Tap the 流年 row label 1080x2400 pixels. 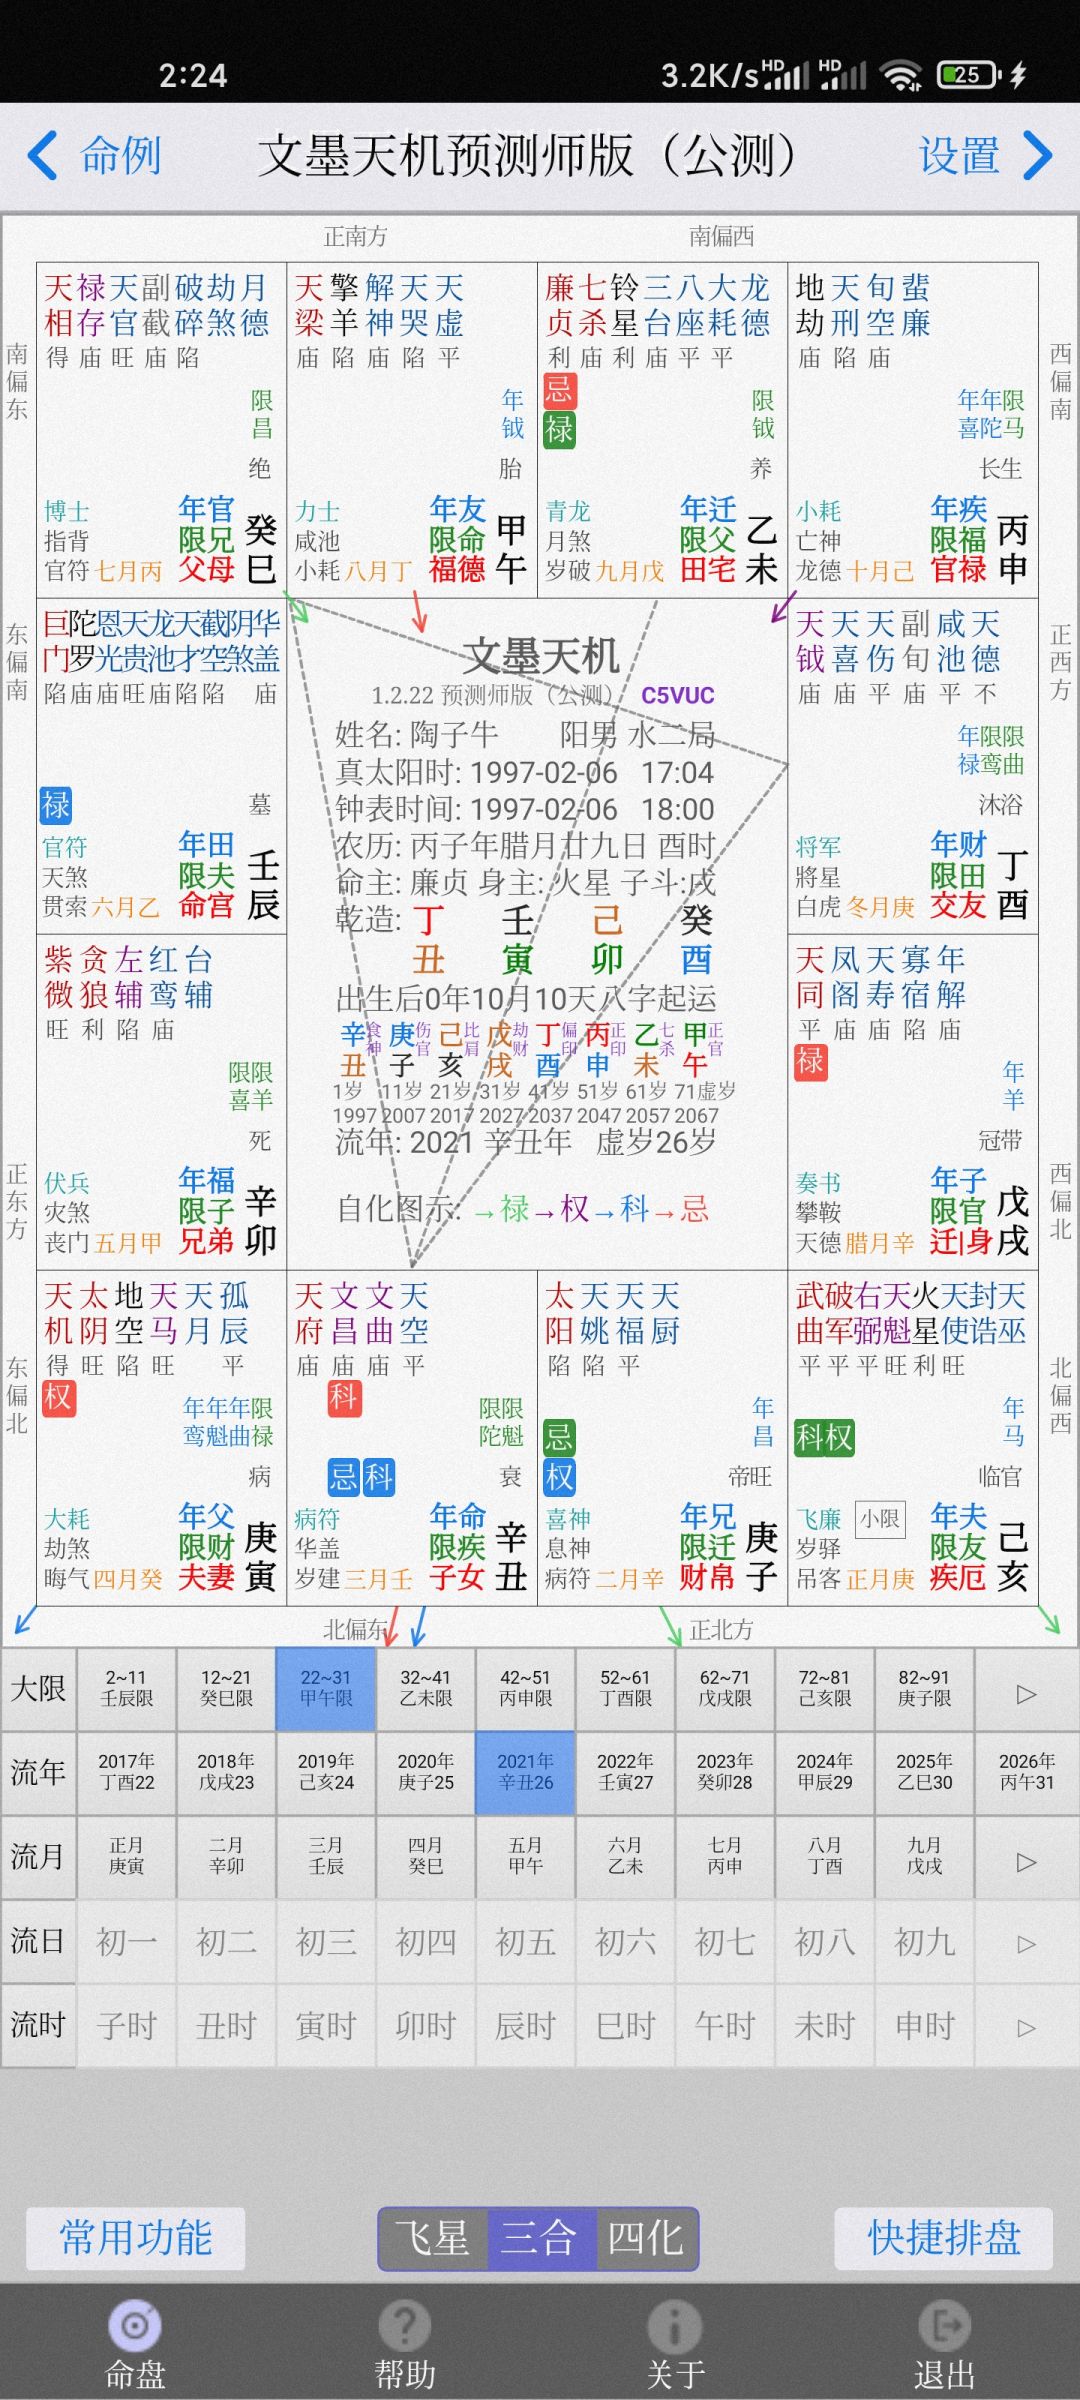38,1773
